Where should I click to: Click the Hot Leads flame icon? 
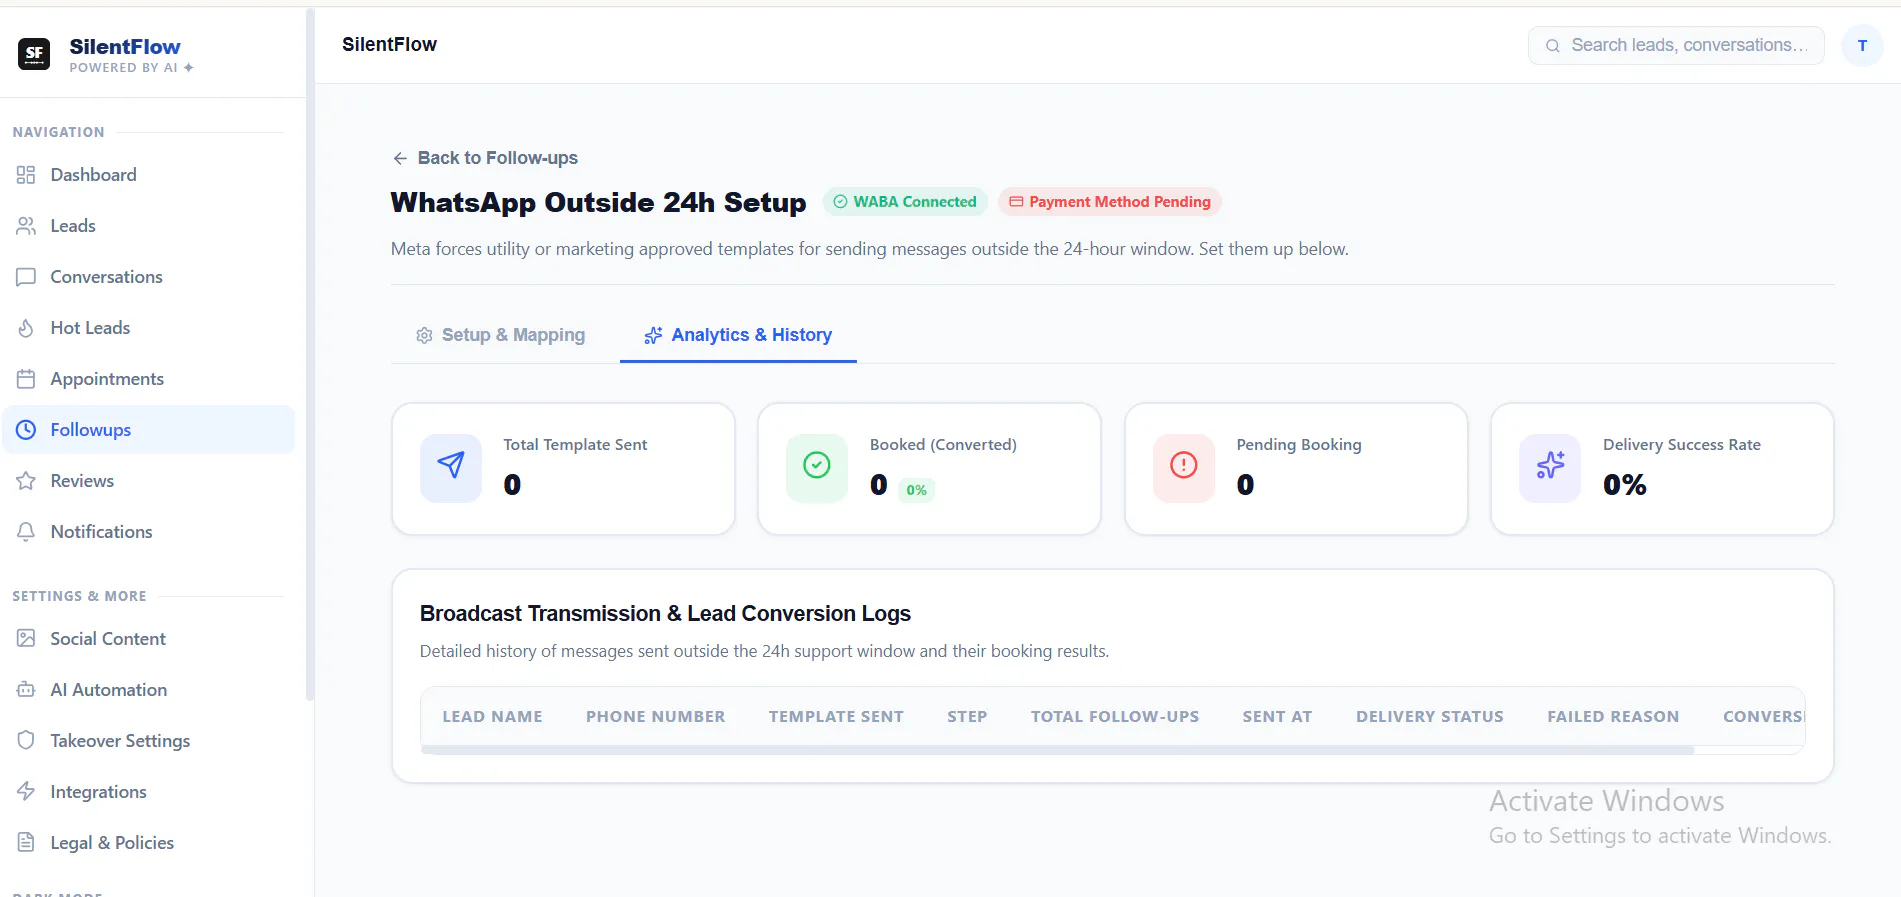coord(26,328)
